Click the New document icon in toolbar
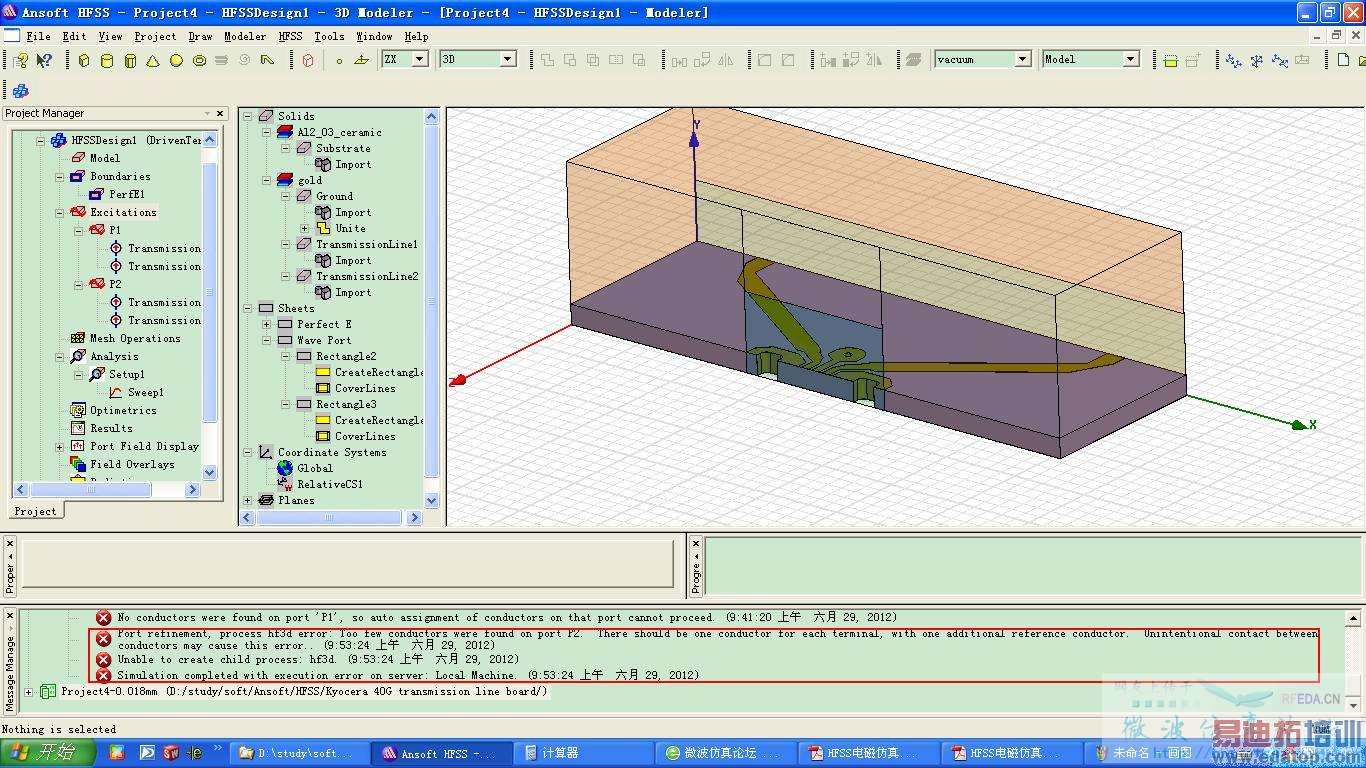This screenshot has height=768, width=1366. pos(1343,60)
